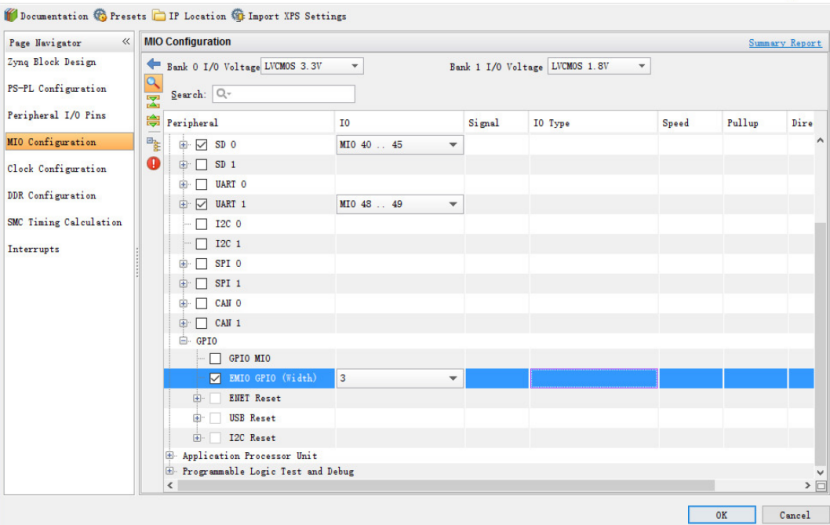Viewport: 830px width, 525px height.
Task: Go to Interrupts page
Action: (x=33, y=249)
